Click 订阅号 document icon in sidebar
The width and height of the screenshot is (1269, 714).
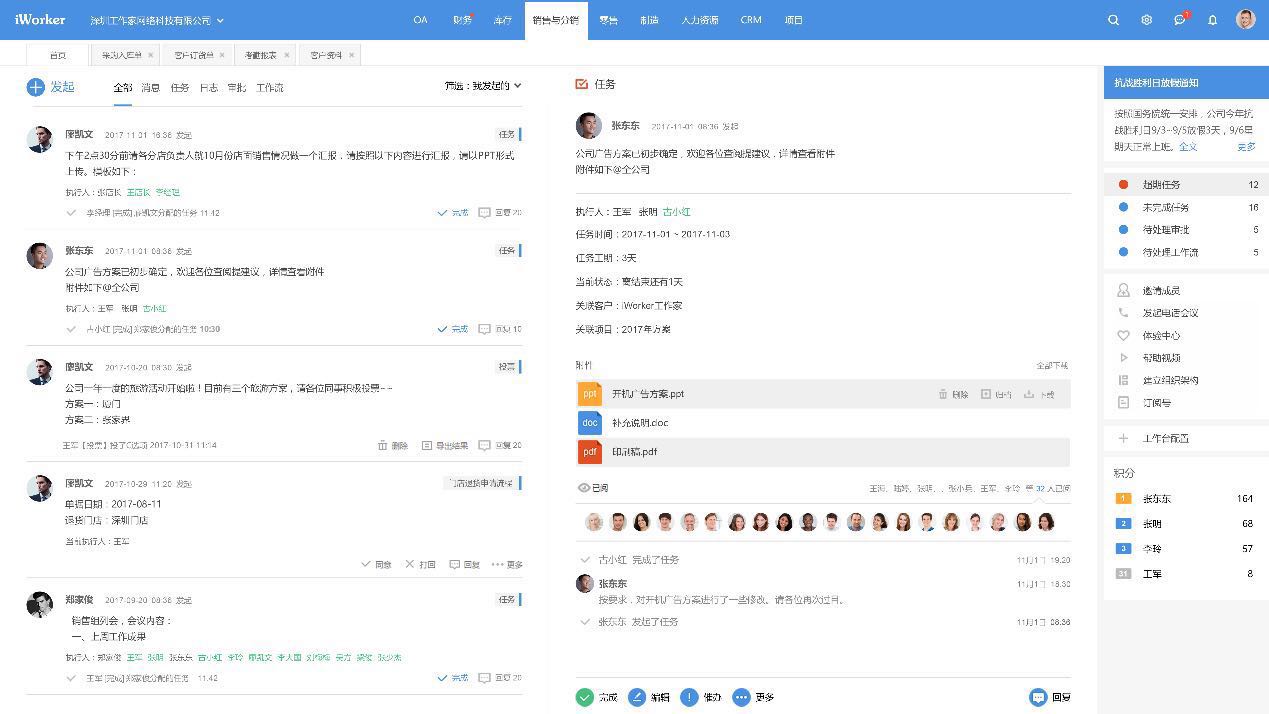pos(1123,402)
